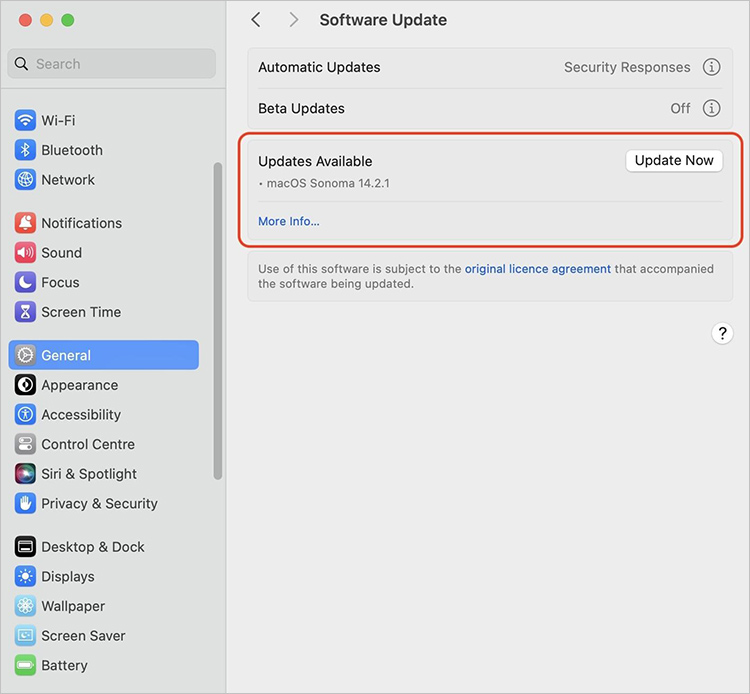The height and width of the screenshot is (694, 750).
Task: Open help with the question mark button
Action: pyautogui.click(x=722, y=333)
